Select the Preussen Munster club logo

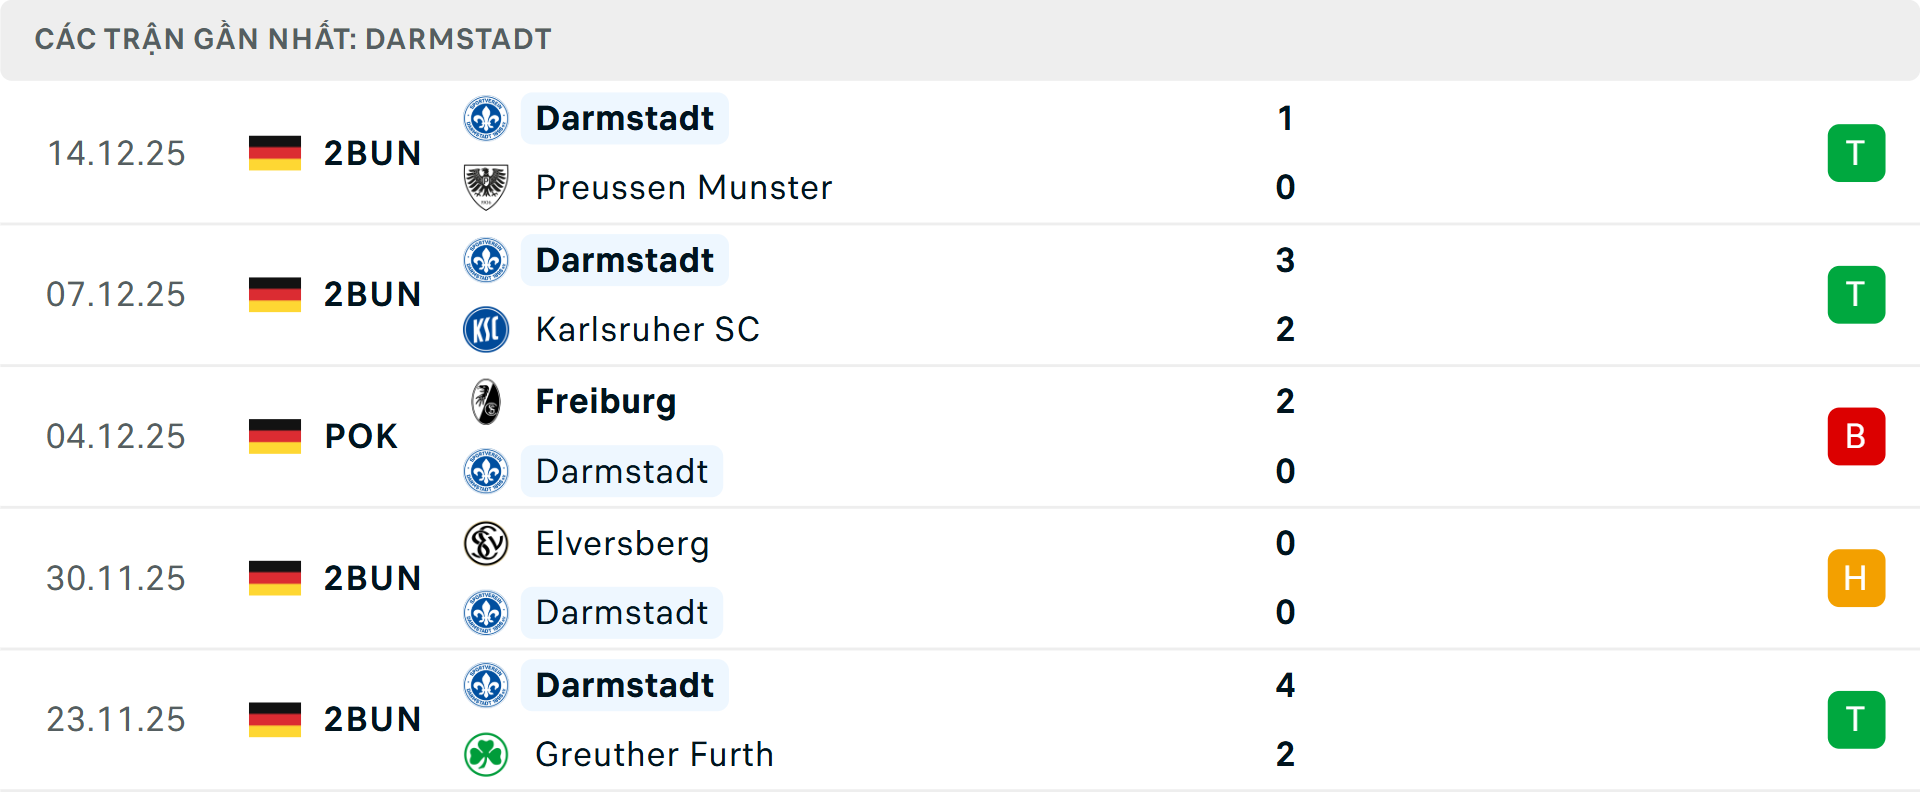point(486,187)
